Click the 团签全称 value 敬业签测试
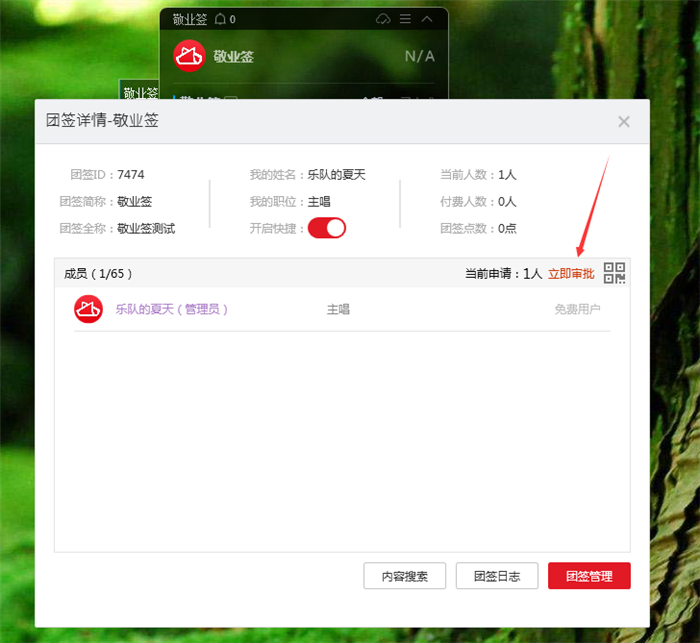 tap(146, 229)
